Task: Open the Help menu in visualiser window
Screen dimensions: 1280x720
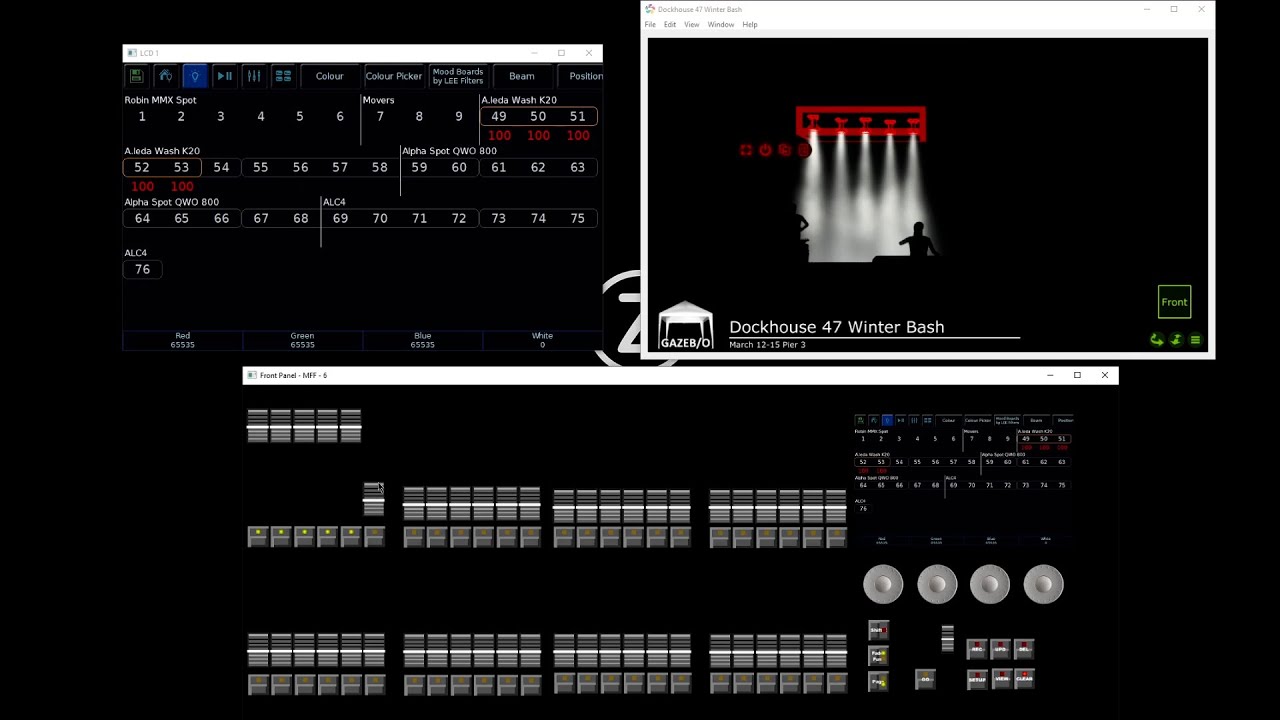Action: pyautogui.click(x=750, y=25)
